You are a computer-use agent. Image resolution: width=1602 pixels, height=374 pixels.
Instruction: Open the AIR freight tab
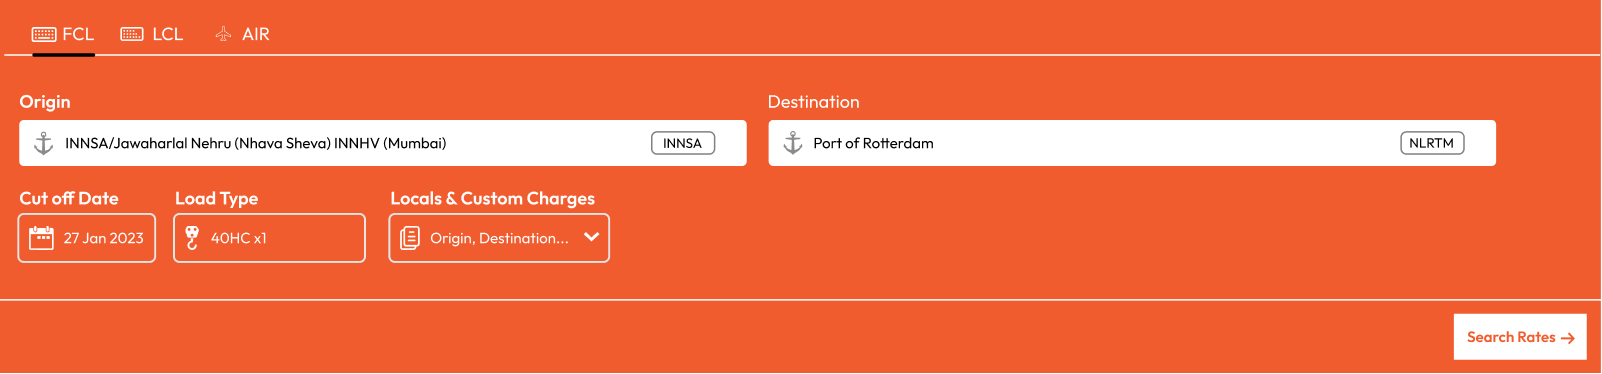pyautogui.click(x=243, y=34)
